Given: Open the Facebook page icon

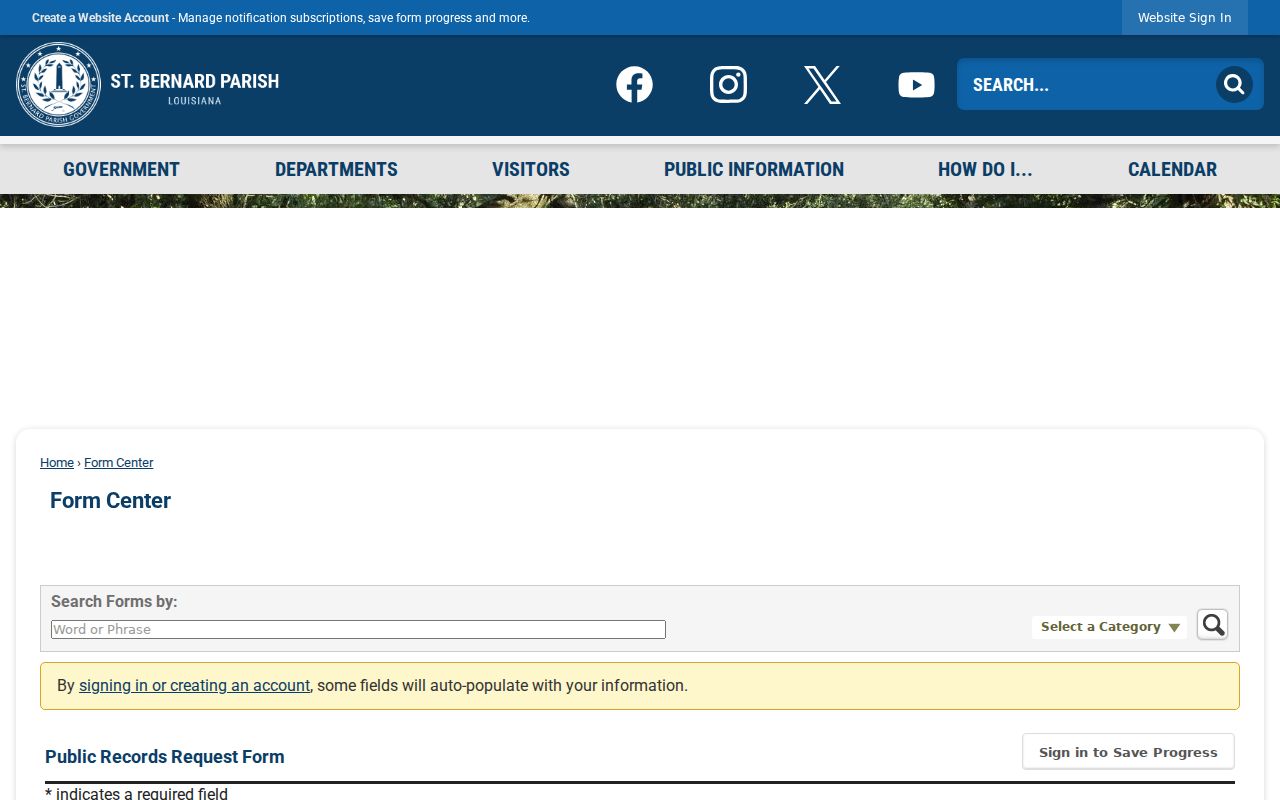Looking at the screenshot, I should click(634, 85).
